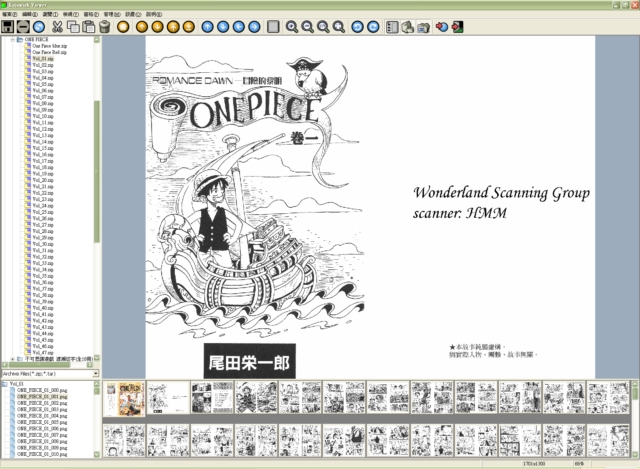640x469 pixels.
Task: Toggle the gray stacked-folders toolbar icon
Action: 423,27
